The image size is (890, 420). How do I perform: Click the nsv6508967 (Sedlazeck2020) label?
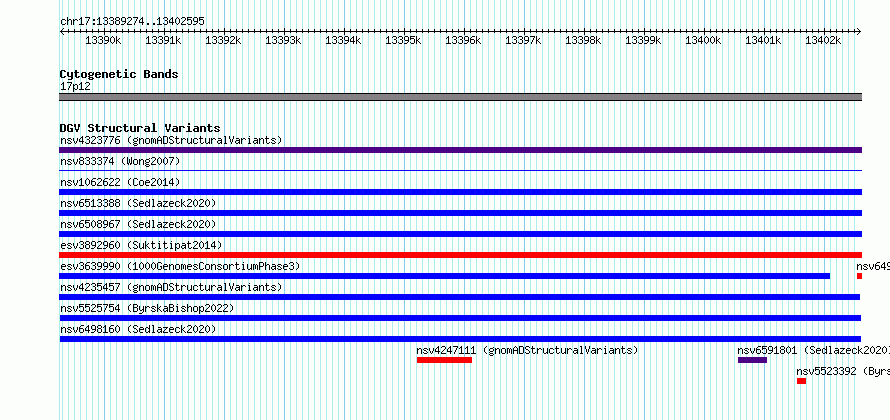138,224
